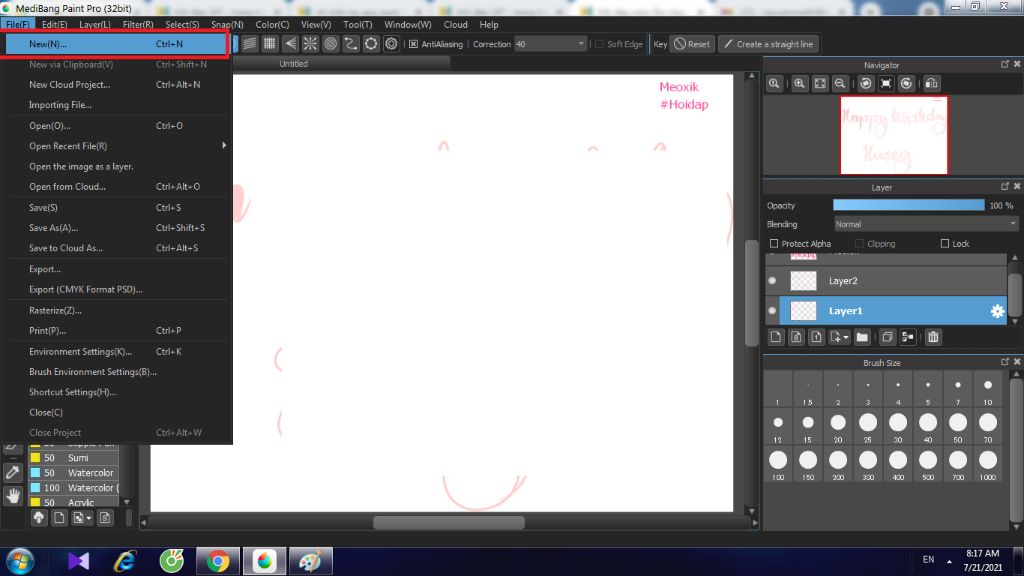
Task: Add a new color layer icon
Action: coord(776,337)
